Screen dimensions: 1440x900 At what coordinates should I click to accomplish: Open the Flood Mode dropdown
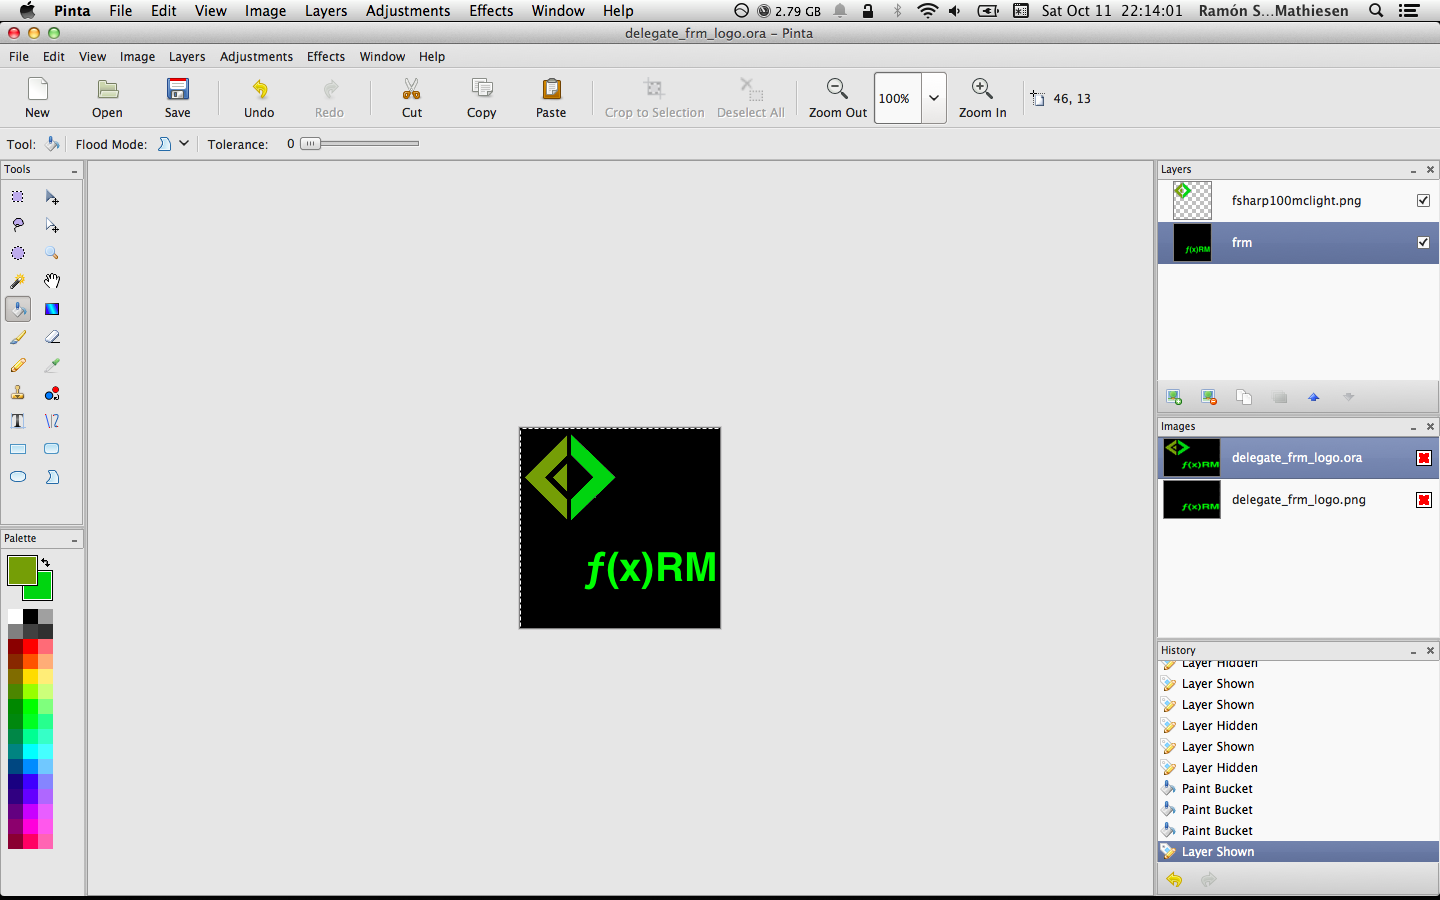tap(173, 144)
